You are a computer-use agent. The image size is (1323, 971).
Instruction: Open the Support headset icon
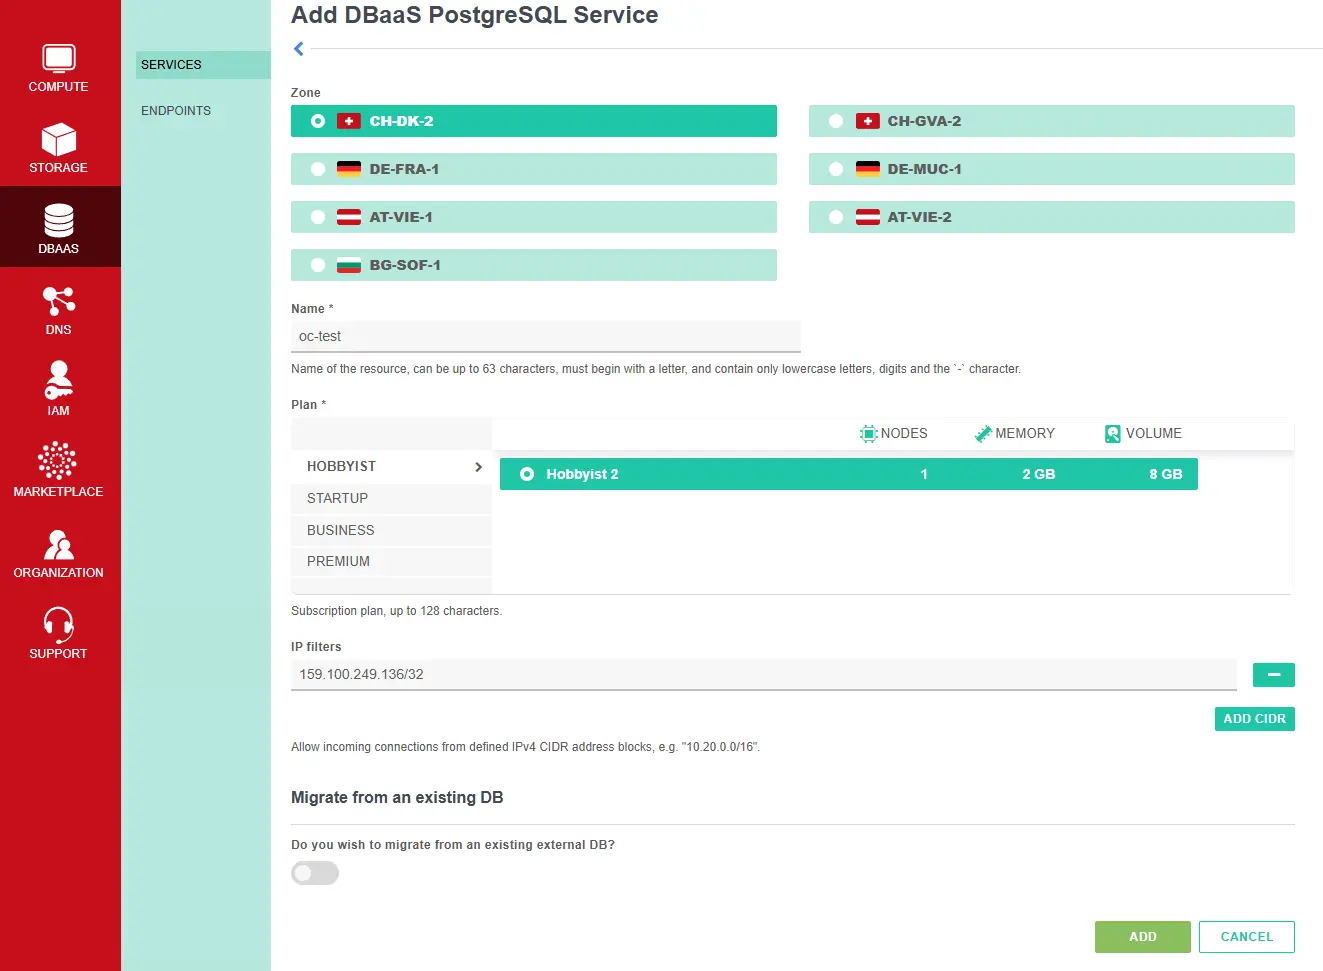pos(59,624)
